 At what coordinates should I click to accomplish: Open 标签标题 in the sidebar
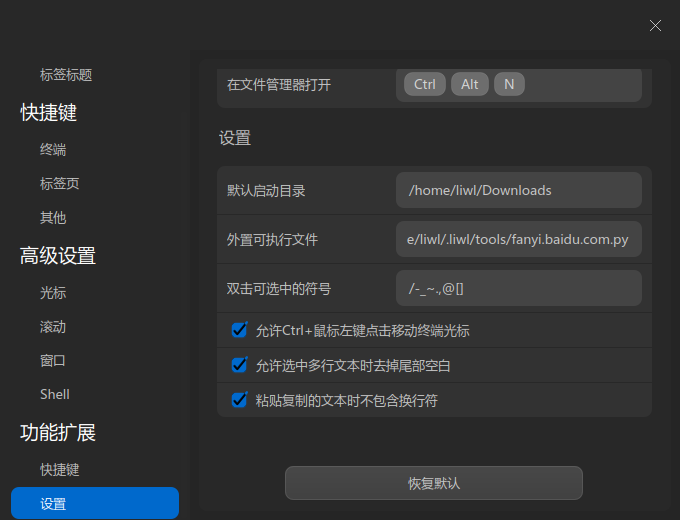pyautogui.click(x=66, y=75)
